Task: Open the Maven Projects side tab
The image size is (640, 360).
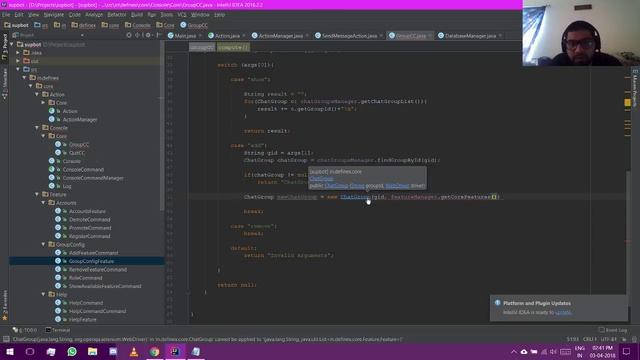Action: click(635, 88)
